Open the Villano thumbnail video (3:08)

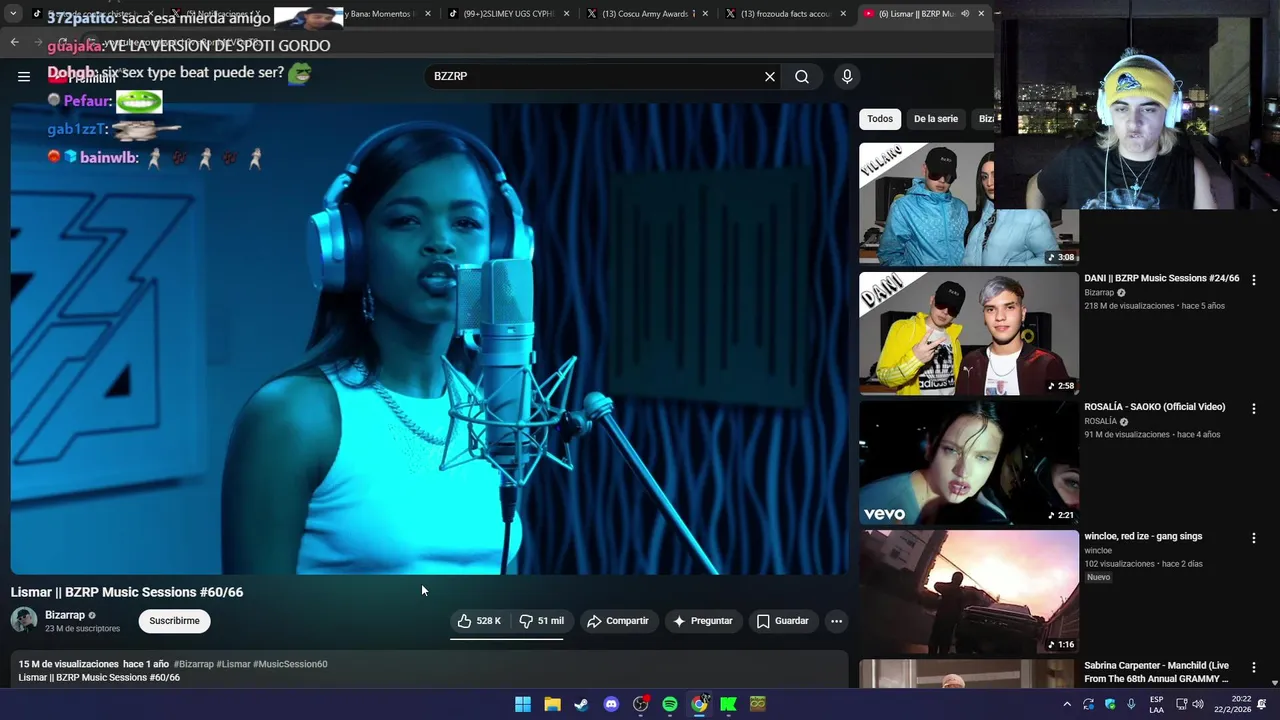point(926,204)
